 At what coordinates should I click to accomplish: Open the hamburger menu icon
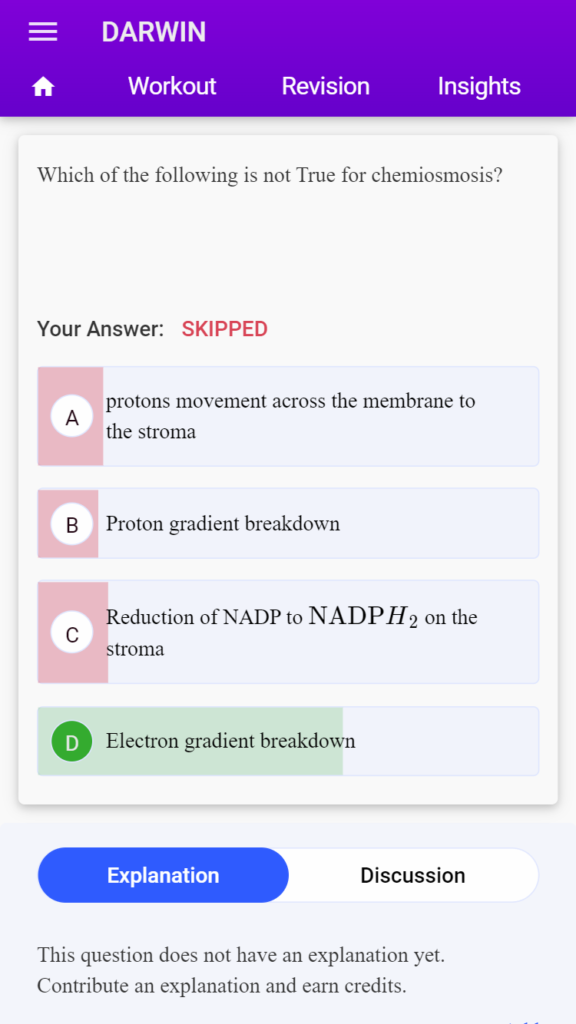43,31
